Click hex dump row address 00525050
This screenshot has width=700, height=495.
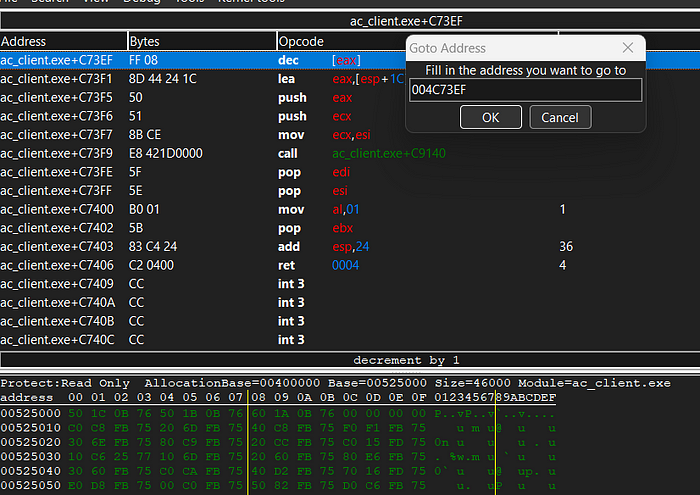[30, 486]
